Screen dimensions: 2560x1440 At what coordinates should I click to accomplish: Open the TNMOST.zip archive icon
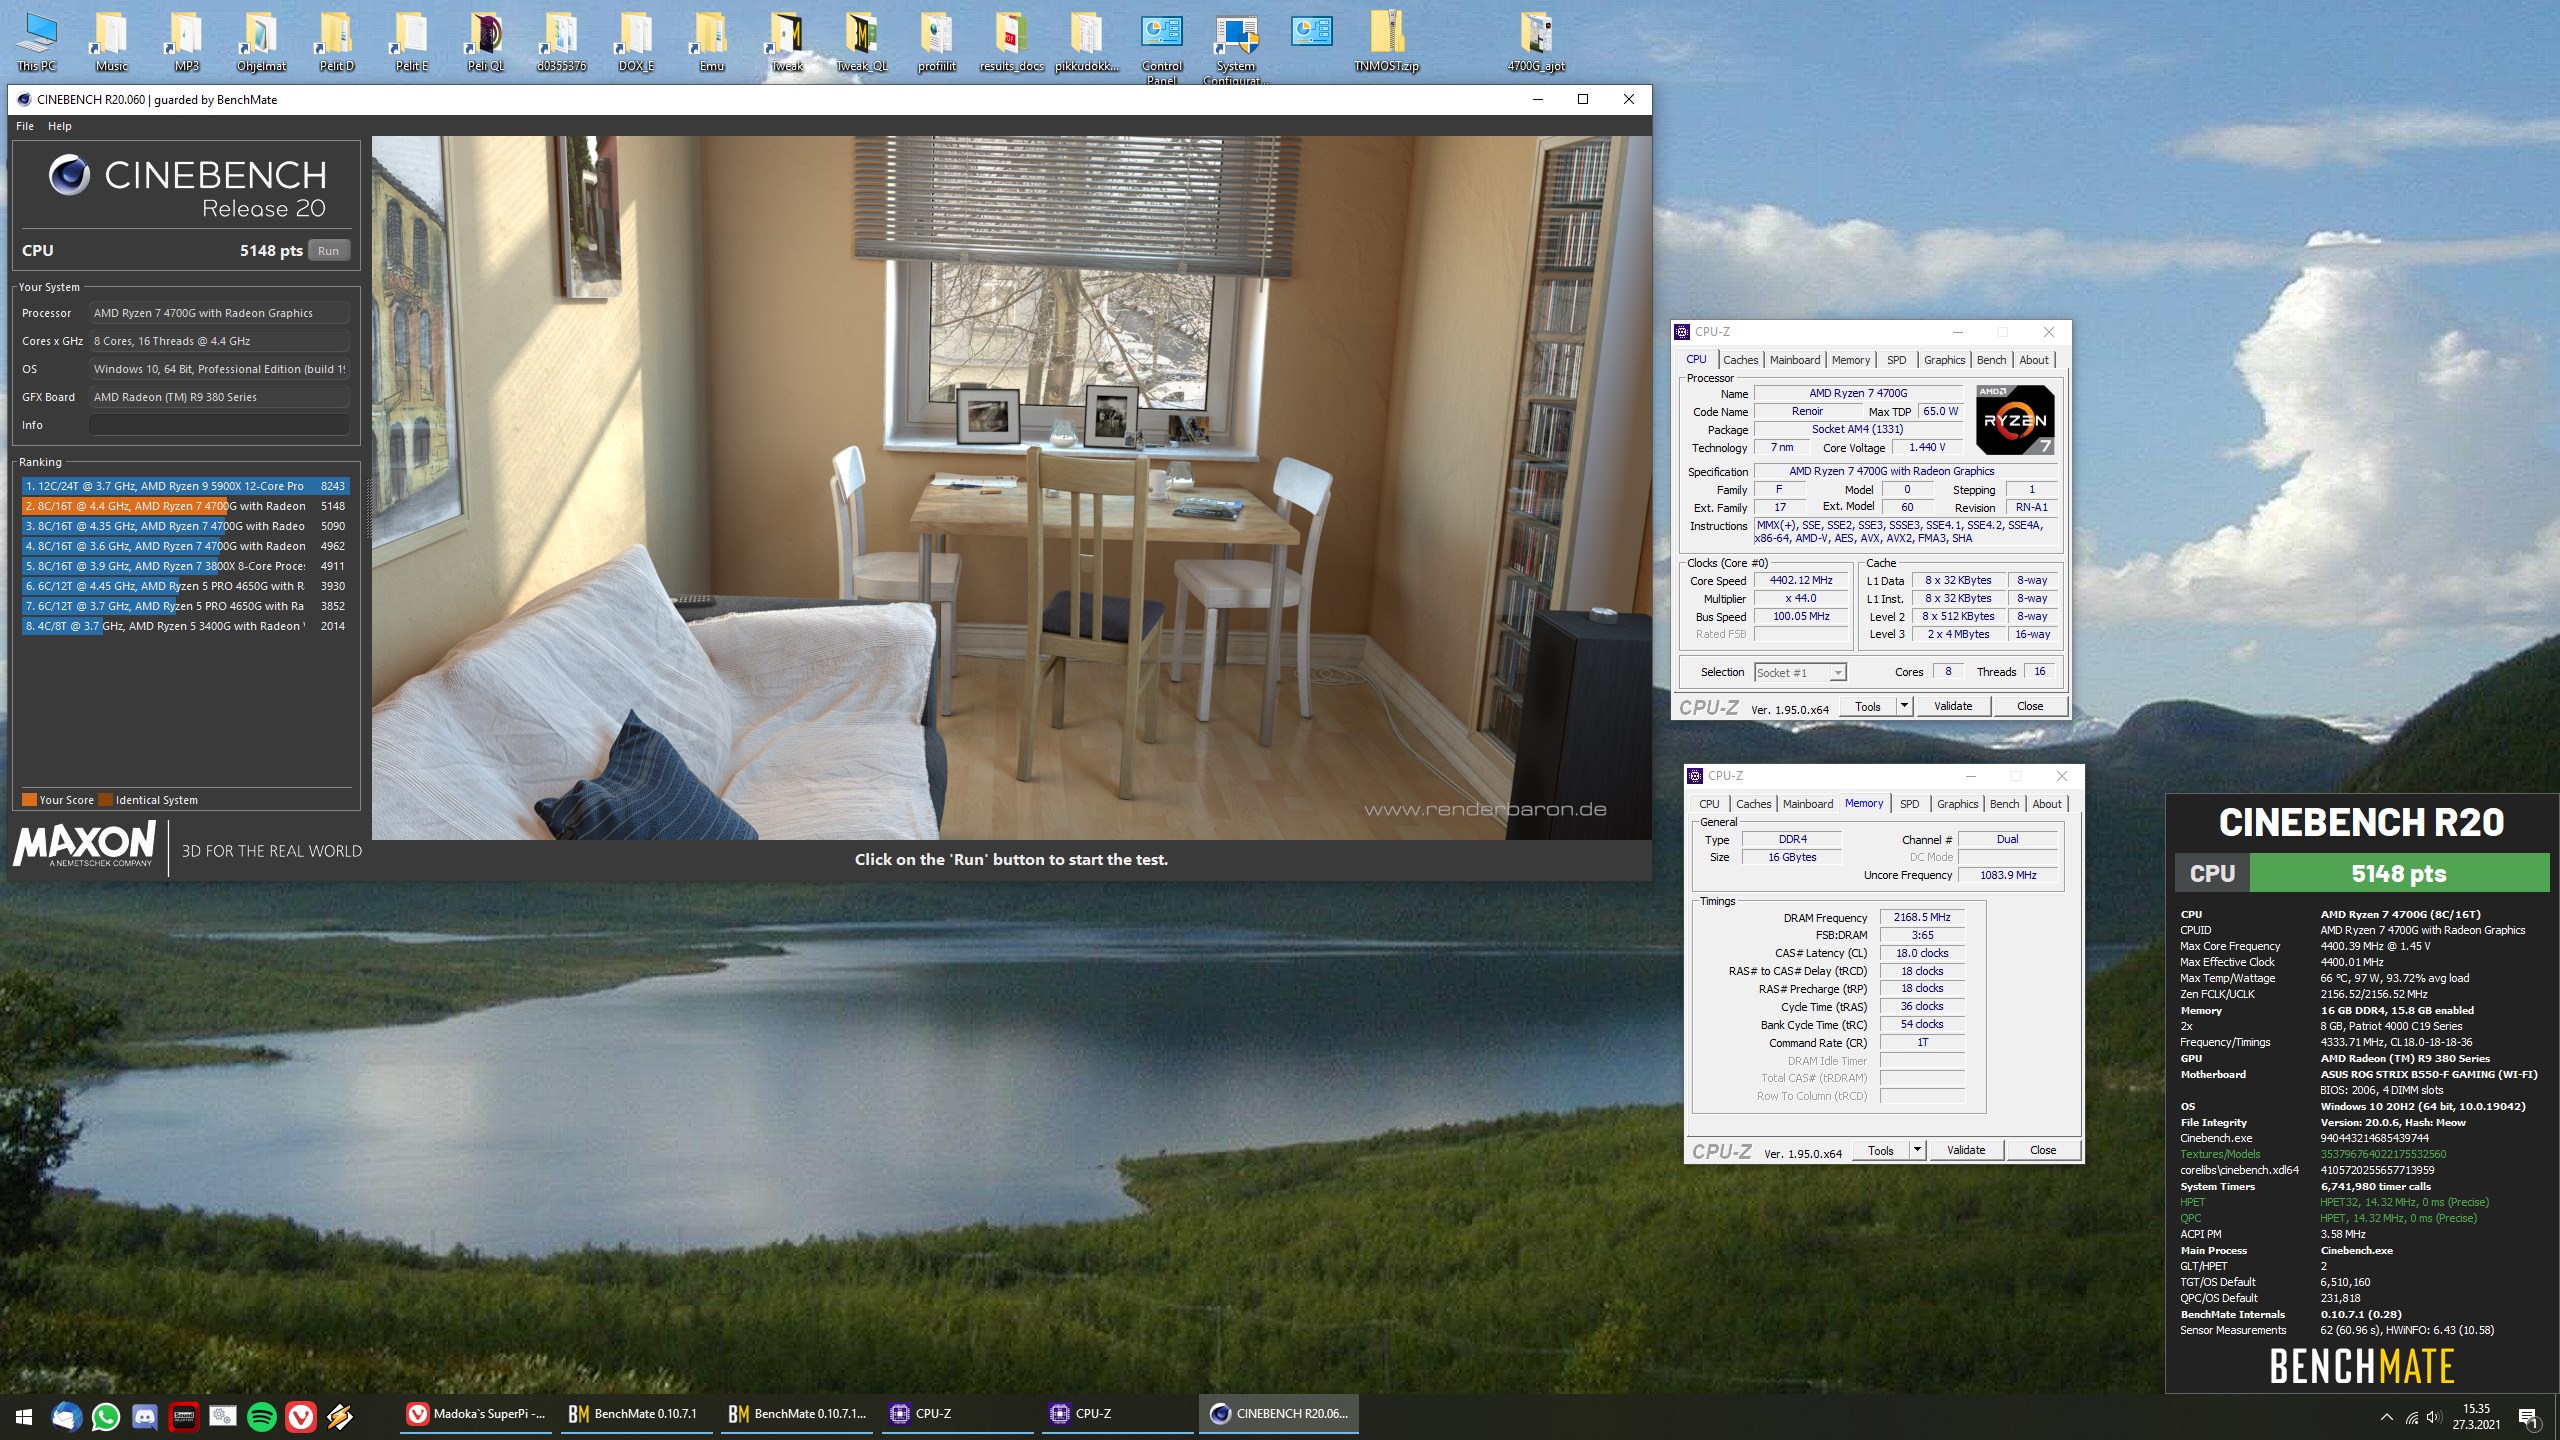(x=1386, y=41)
